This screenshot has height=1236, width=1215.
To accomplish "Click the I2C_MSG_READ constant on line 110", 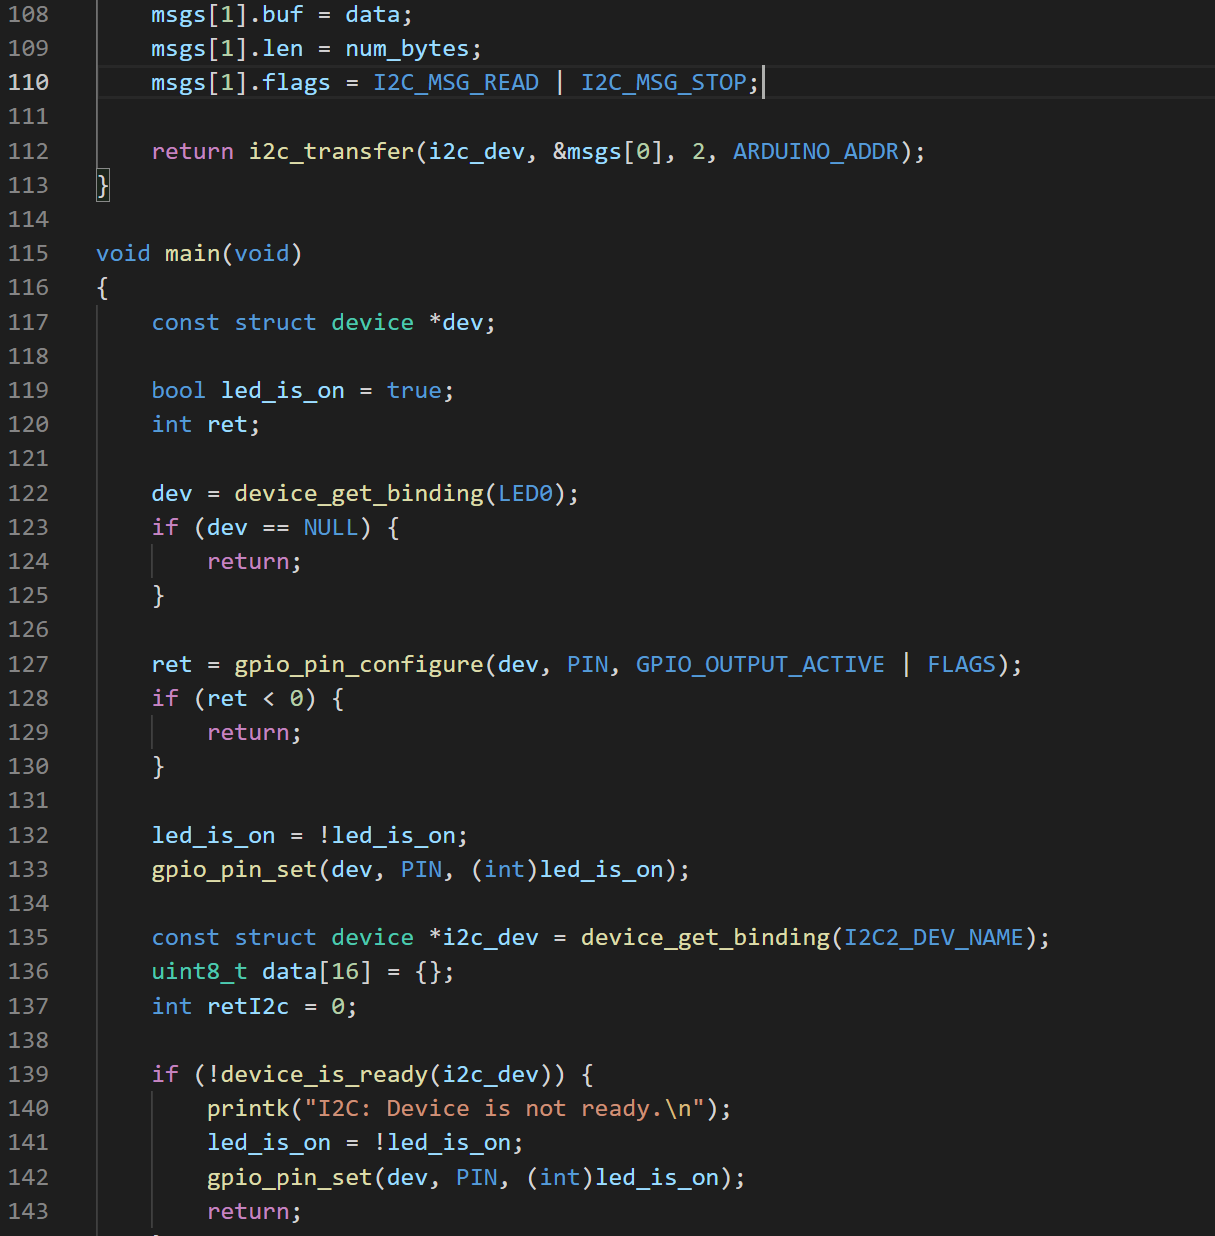I will pyautogui.click(x=456, y=82).
